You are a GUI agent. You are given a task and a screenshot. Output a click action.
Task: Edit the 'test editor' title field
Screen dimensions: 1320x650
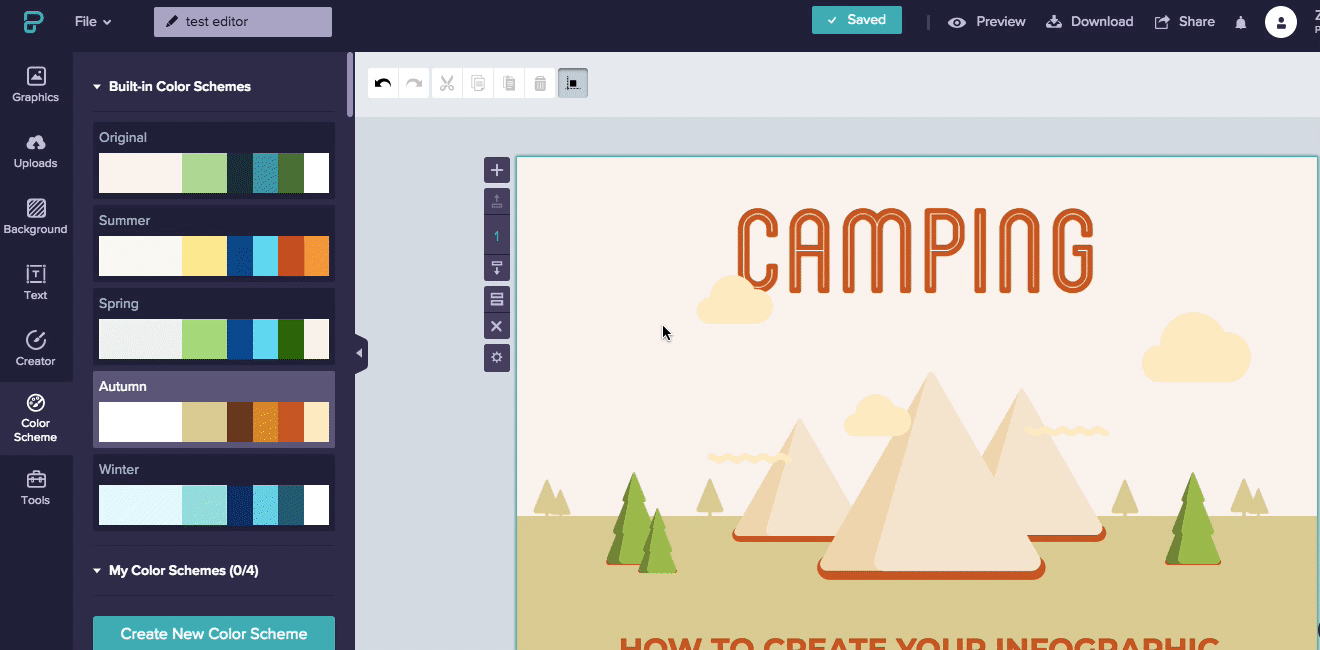(x=243, y=22)
